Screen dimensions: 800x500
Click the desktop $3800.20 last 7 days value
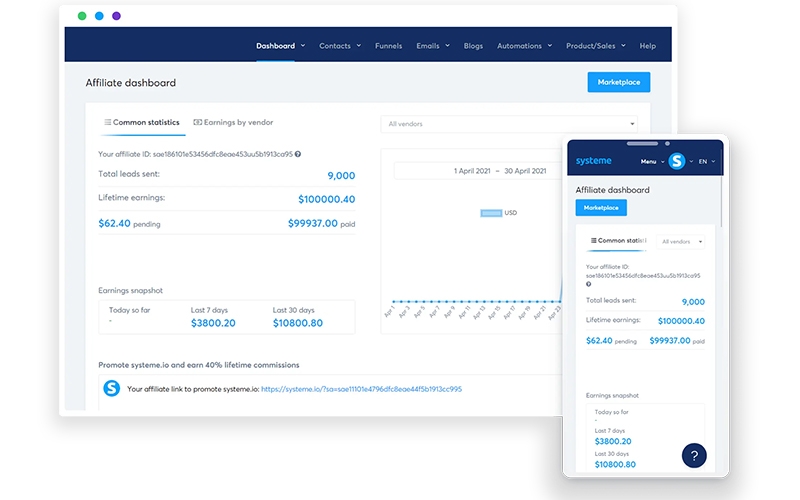tap(213, 323)
